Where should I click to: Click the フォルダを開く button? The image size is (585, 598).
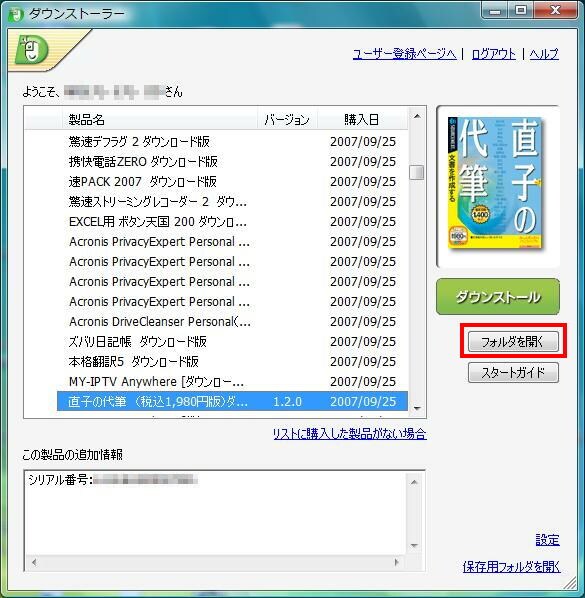(513, 341)
